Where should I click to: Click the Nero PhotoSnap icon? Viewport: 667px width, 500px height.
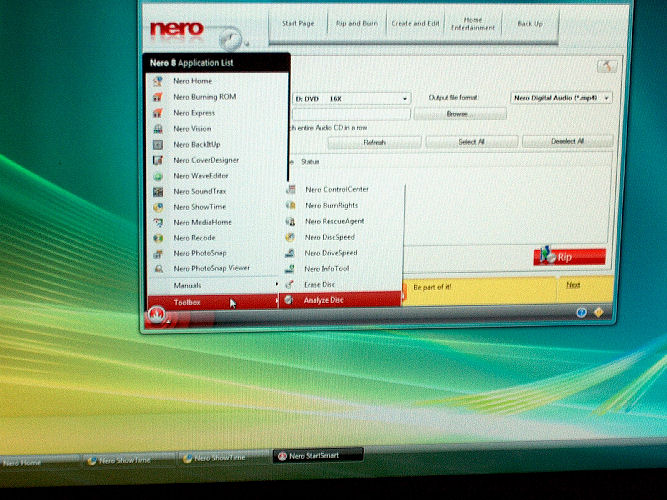click(x=158, y=254)
